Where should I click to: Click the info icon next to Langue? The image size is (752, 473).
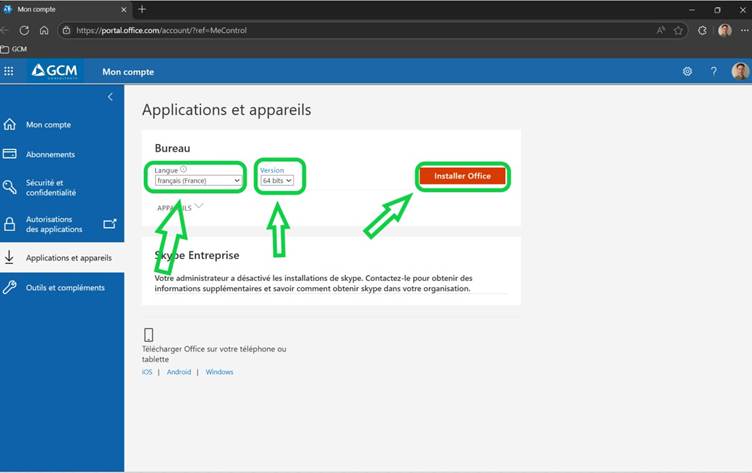(x=183, y=169)
